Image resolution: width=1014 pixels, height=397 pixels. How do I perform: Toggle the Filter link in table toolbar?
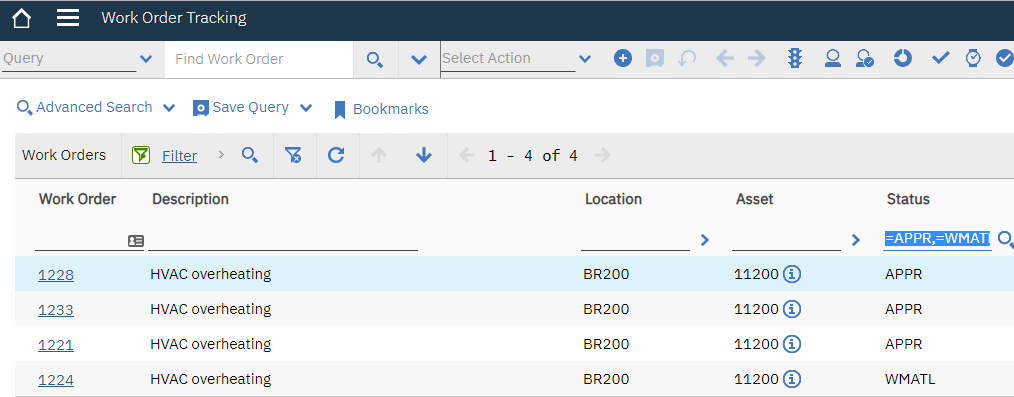tap(179, 156)
